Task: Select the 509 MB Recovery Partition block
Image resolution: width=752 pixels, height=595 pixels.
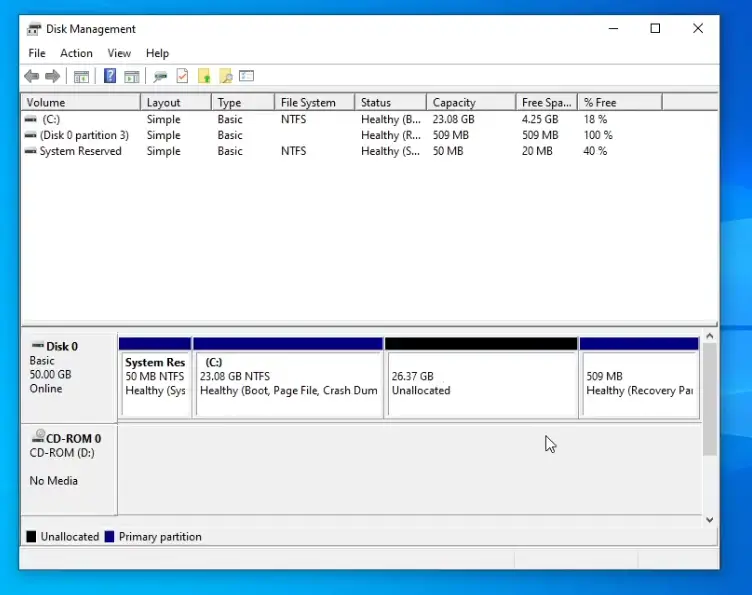Action: 639,378
